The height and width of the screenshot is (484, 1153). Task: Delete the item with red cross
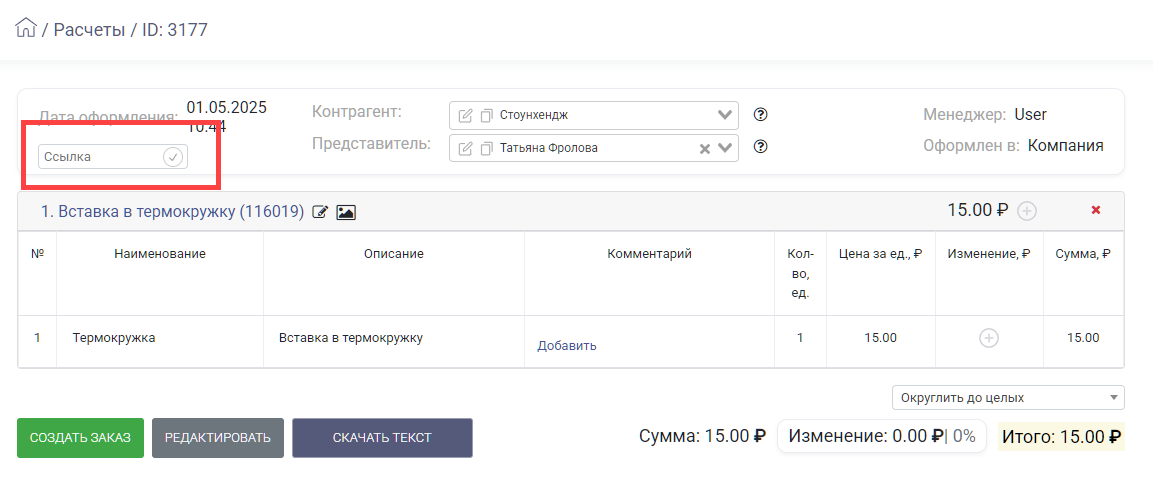click(1096, 210)
